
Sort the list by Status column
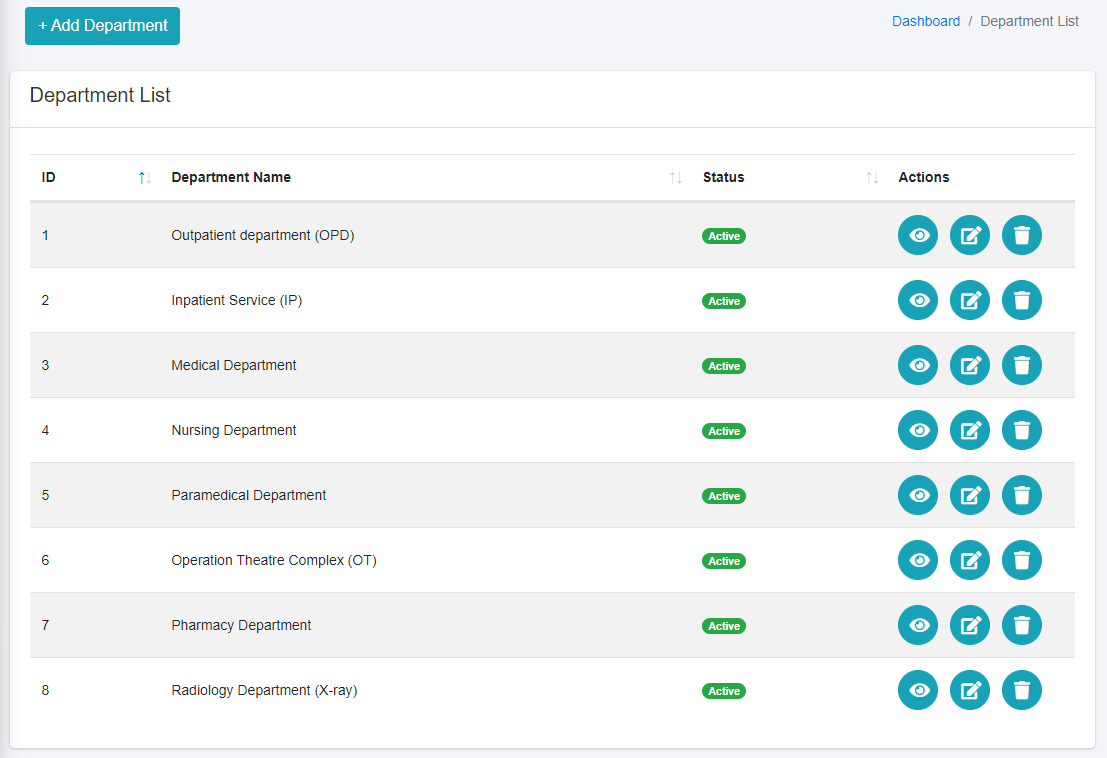coord(724,177)
